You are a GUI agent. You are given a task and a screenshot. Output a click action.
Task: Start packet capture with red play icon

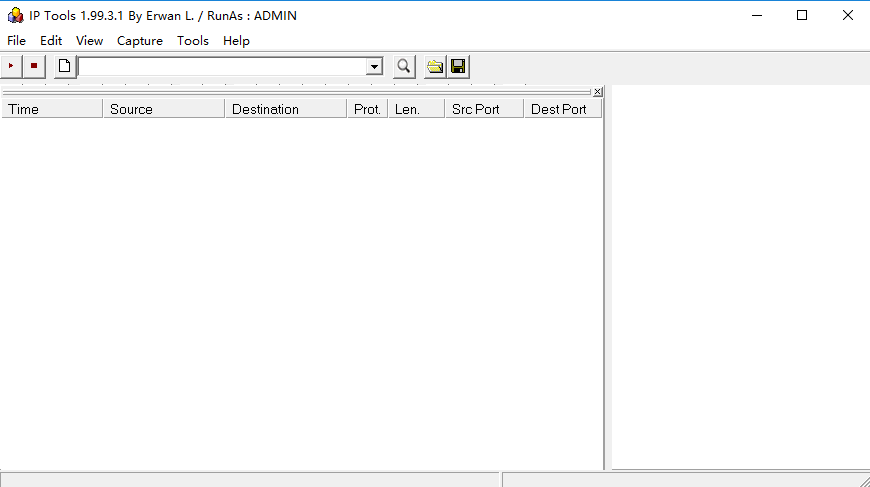point(11,67)
